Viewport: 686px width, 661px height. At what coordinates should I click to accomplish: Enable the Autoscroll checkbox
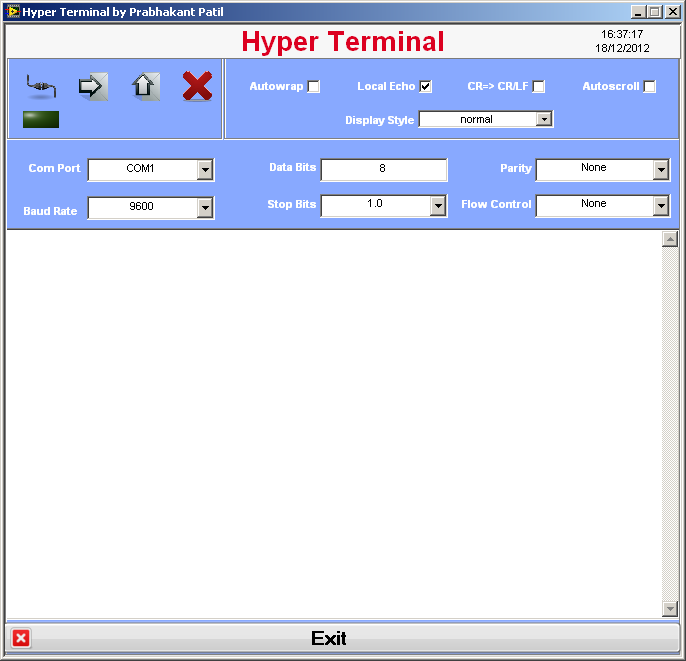pyautogui.click(x=650, y=87)
